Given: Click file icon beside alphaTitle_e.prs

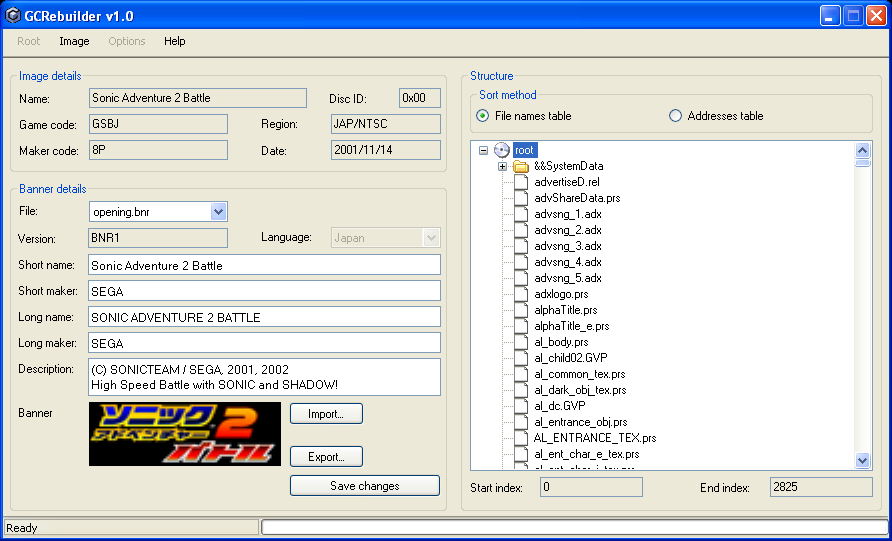Looking at the screenshot, I should coord(521,326).
